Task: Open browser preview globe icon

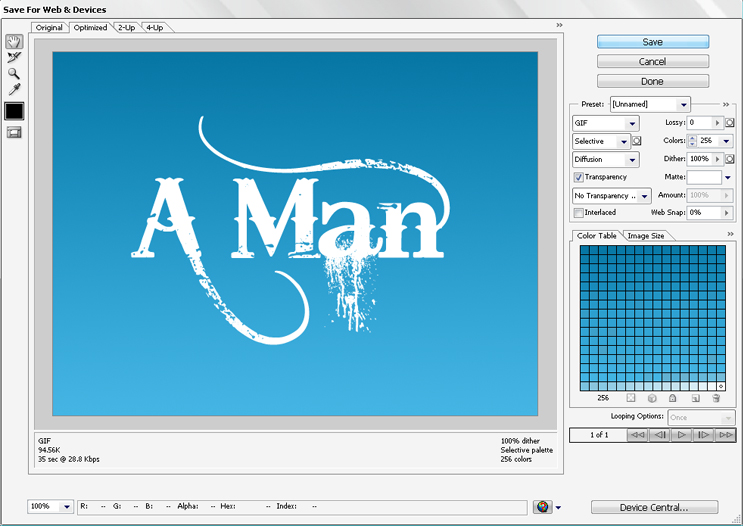Action: tap(542, 507)
